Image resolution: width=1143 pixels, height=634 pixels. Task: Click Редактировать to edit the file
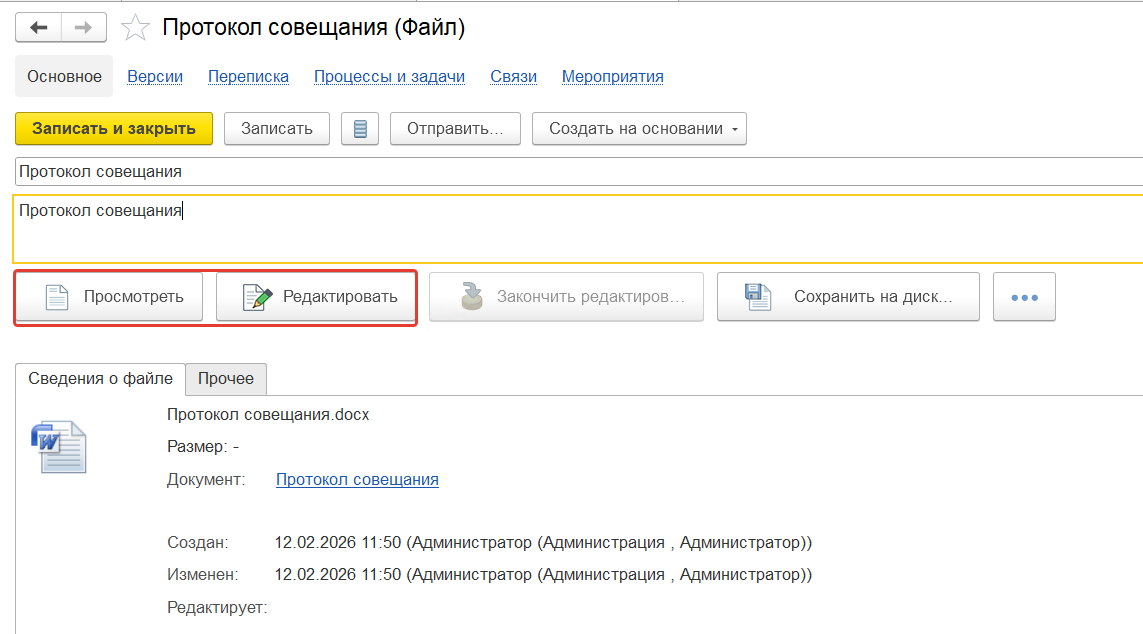pyautogui.click(x=316, y=297)
